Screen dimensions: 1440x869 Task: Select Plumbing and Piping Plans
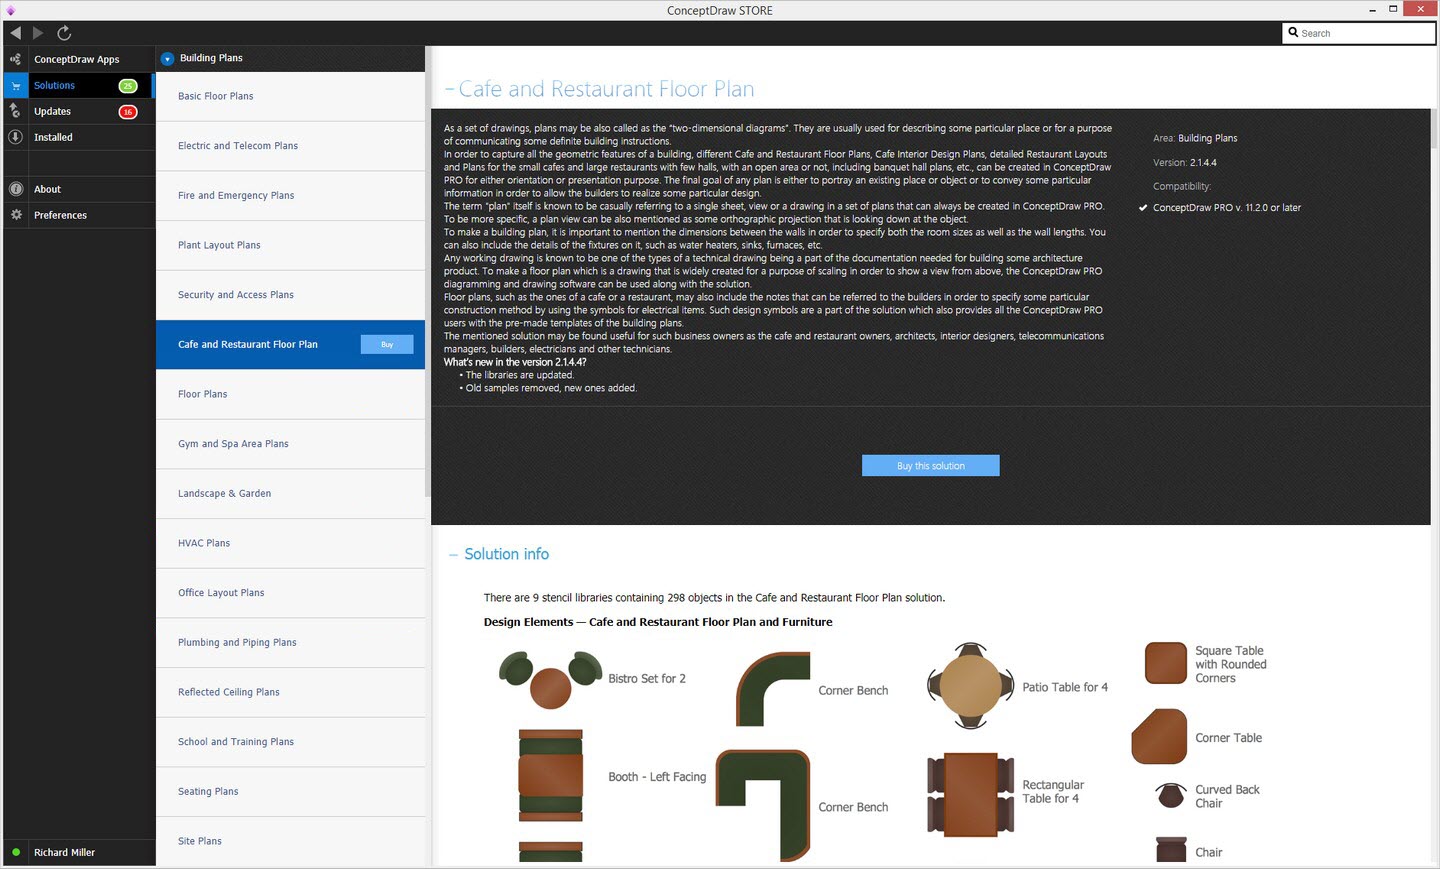[x=290, y=643]
